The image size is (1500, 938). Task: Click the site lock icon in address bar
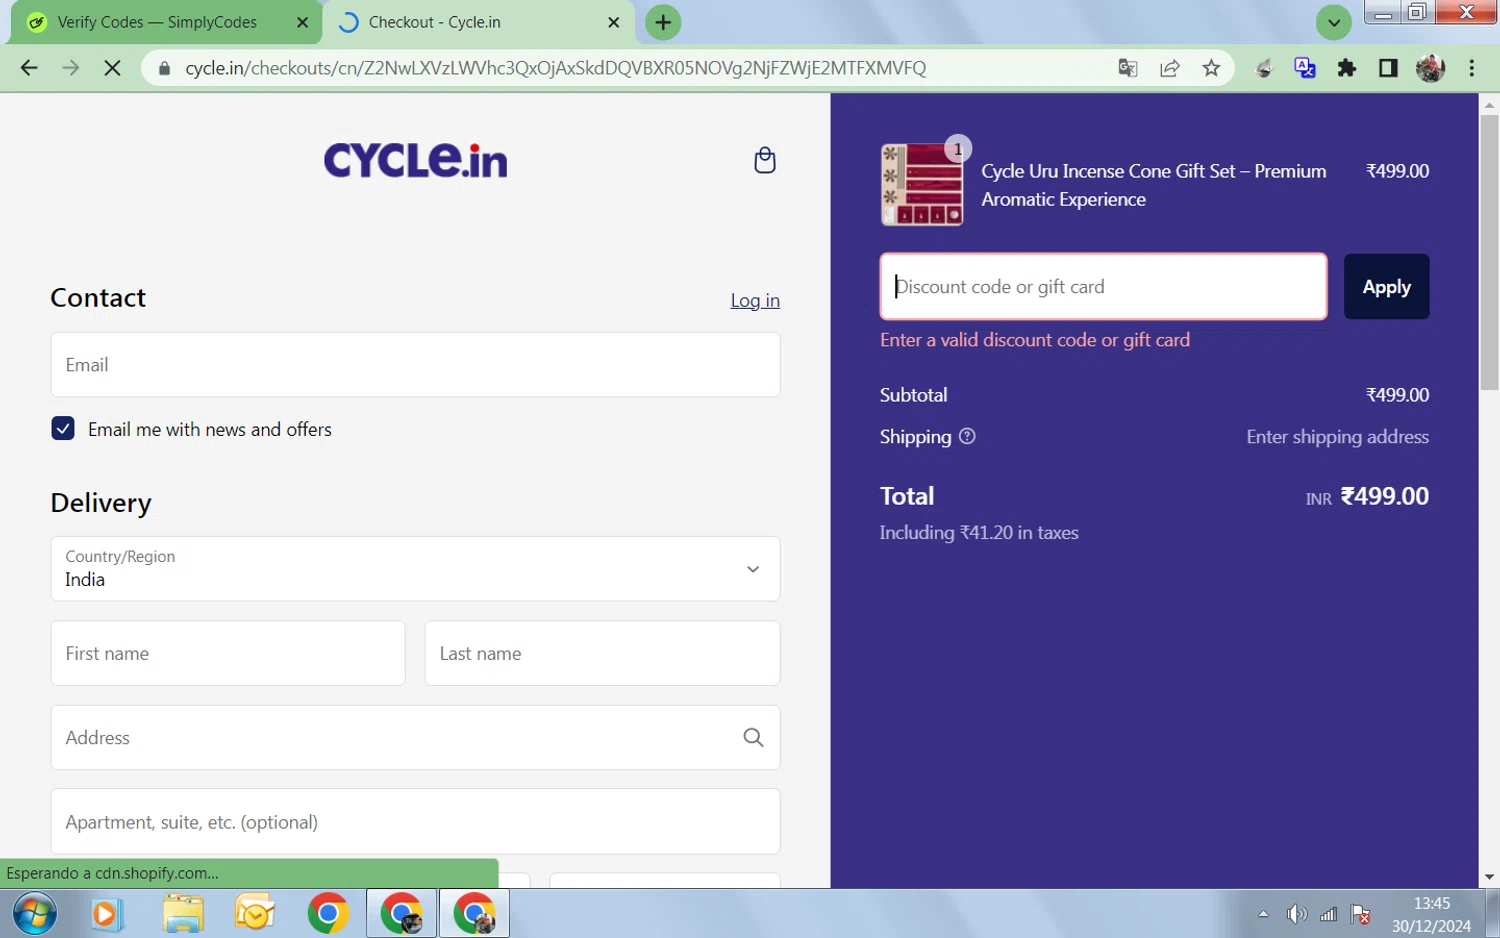(165, 68)
